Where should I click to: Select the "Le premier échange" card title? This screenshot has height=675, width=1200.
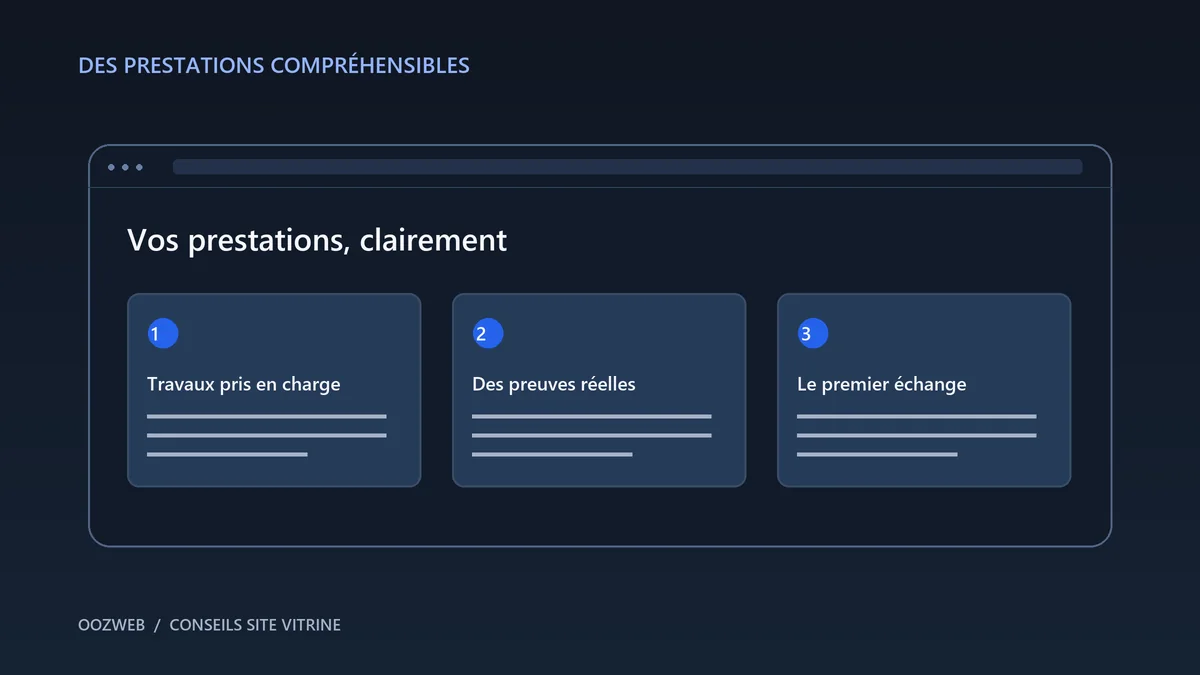tap(882, 384)
